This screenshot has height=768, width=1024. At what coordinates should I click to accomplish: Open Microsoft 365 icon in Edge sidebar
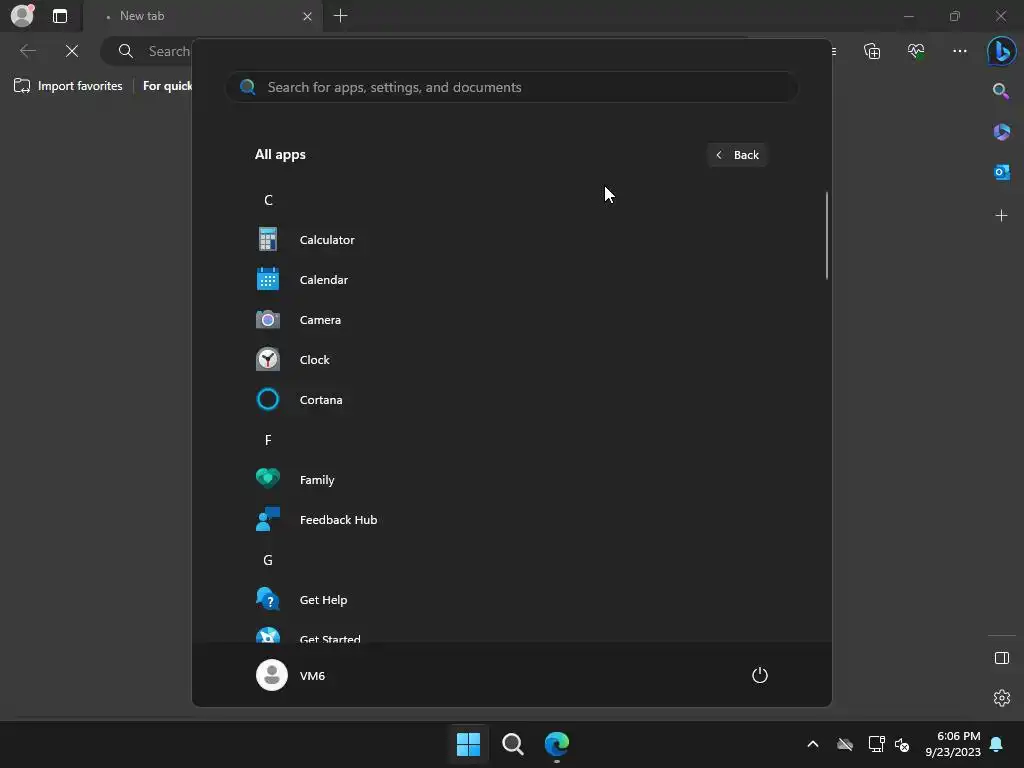coord(1001,132)
